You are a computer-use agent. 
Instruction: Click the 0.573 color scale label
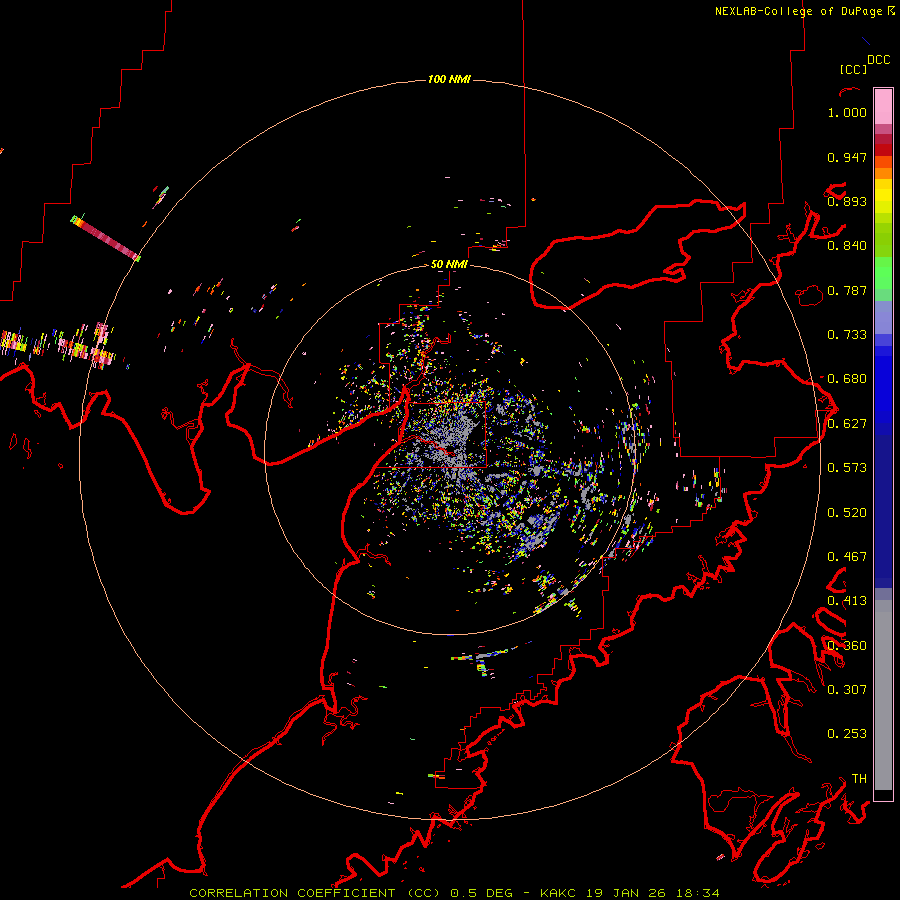pyautogui.click(x=847, y=468)
